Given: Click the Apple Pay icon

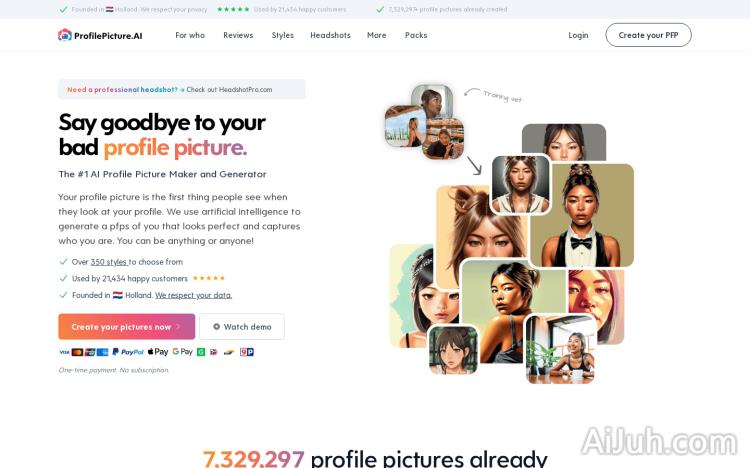Looking at the screenshot, I should click(158, 352).
